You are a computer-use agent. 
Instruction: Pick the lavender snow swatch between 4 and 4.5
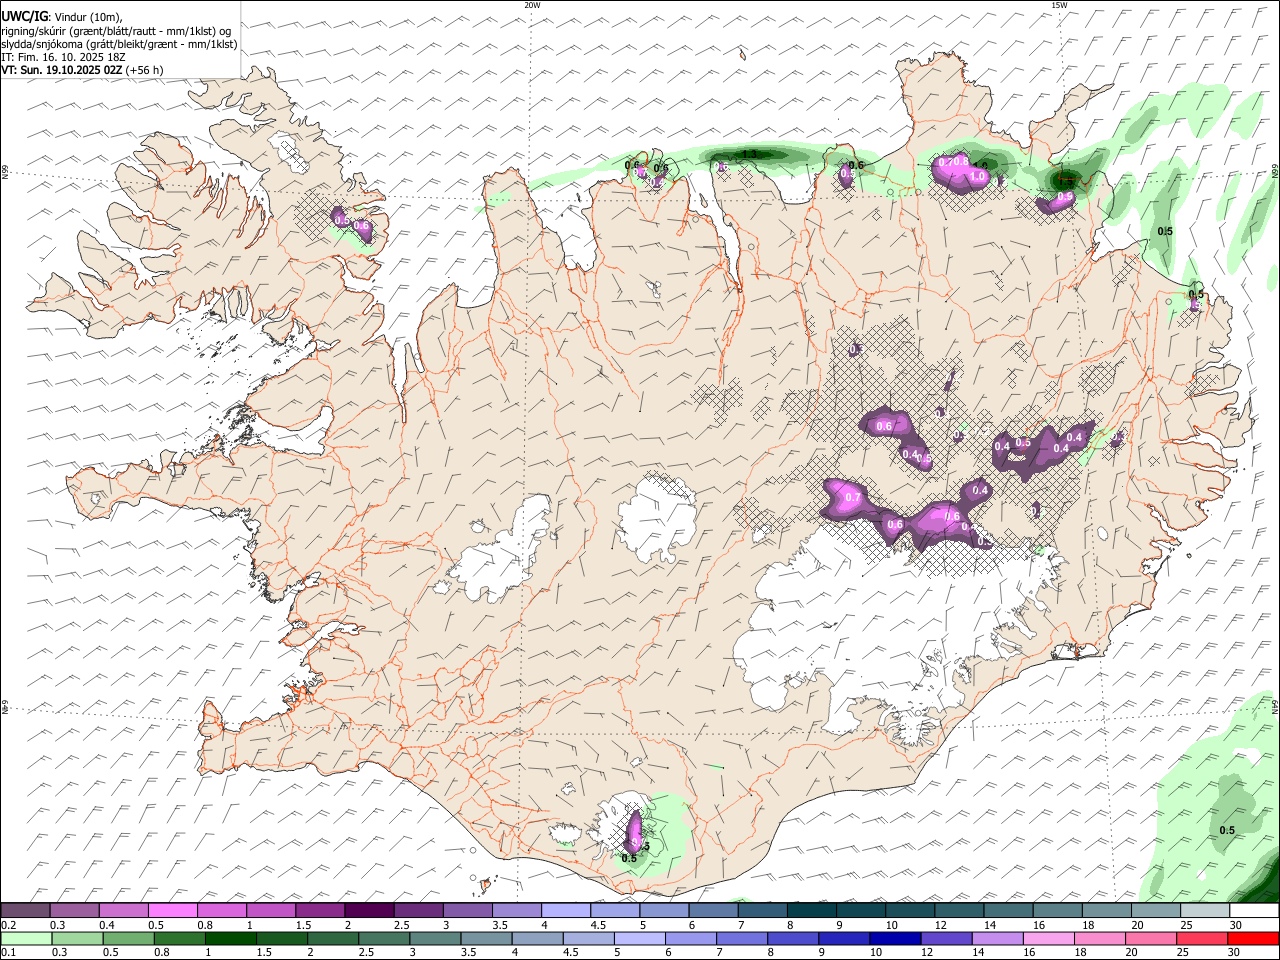pyautogui.click(x=564, y=911)
